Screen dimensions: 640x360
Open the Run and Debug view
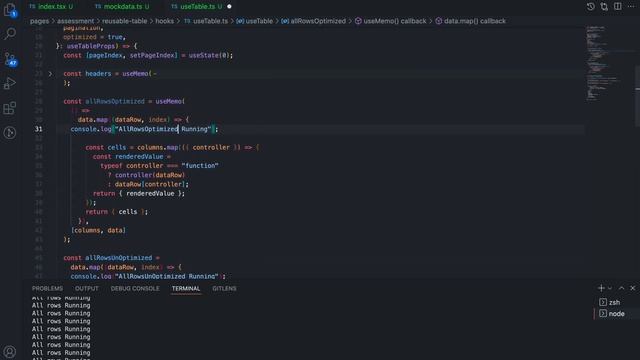(x=10, y=83)
